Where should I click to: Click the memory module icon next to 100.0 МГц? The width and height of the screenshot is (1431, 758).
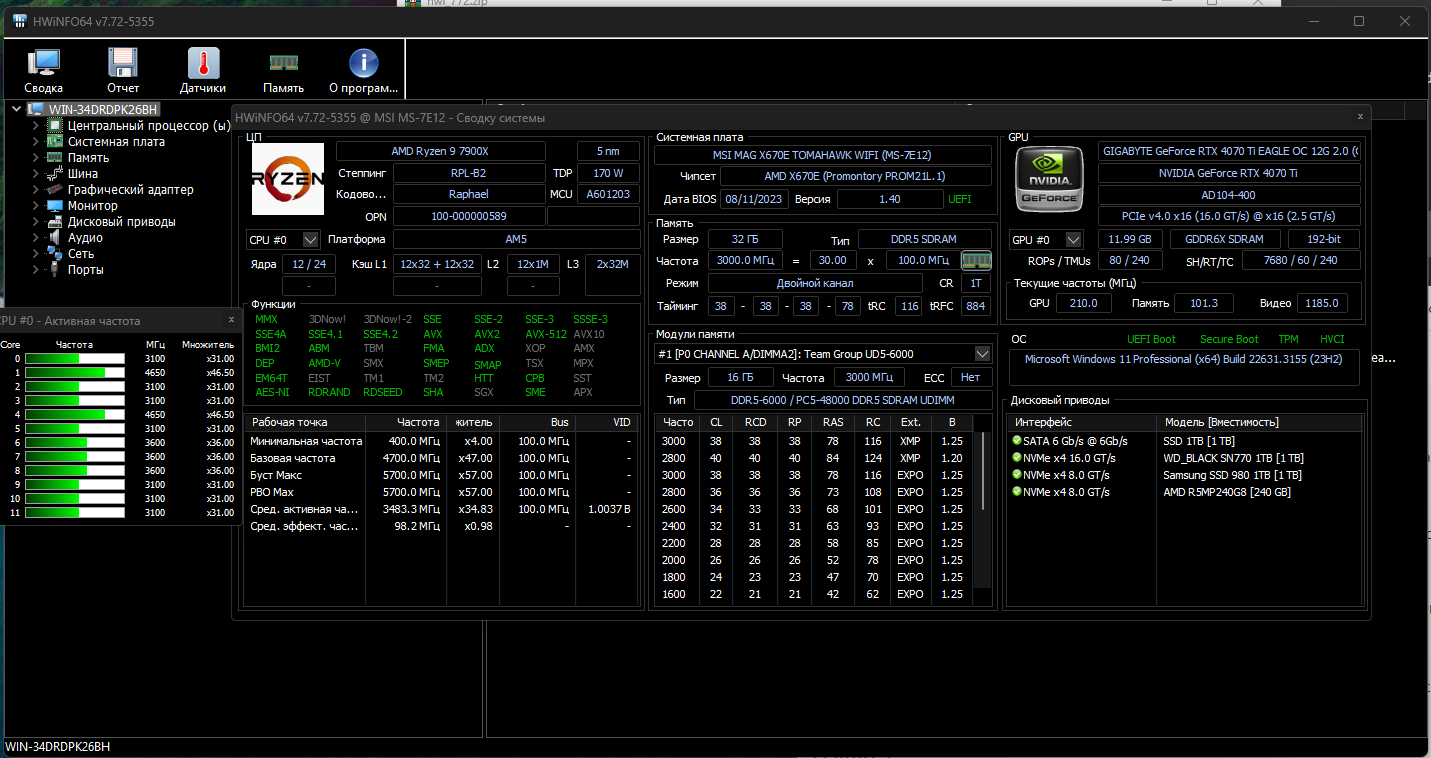976,260
